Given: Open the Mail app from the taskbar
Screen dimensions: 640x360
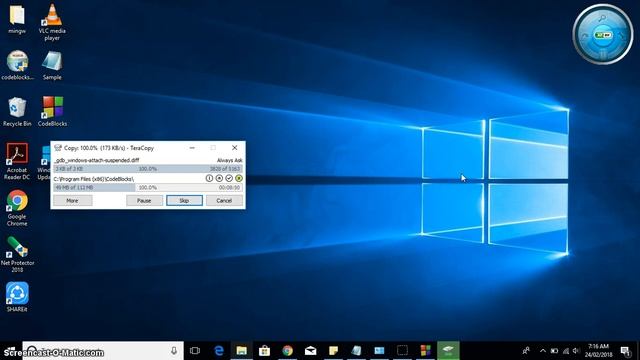Looking at the screenshot, I should [x=311, y=351].
